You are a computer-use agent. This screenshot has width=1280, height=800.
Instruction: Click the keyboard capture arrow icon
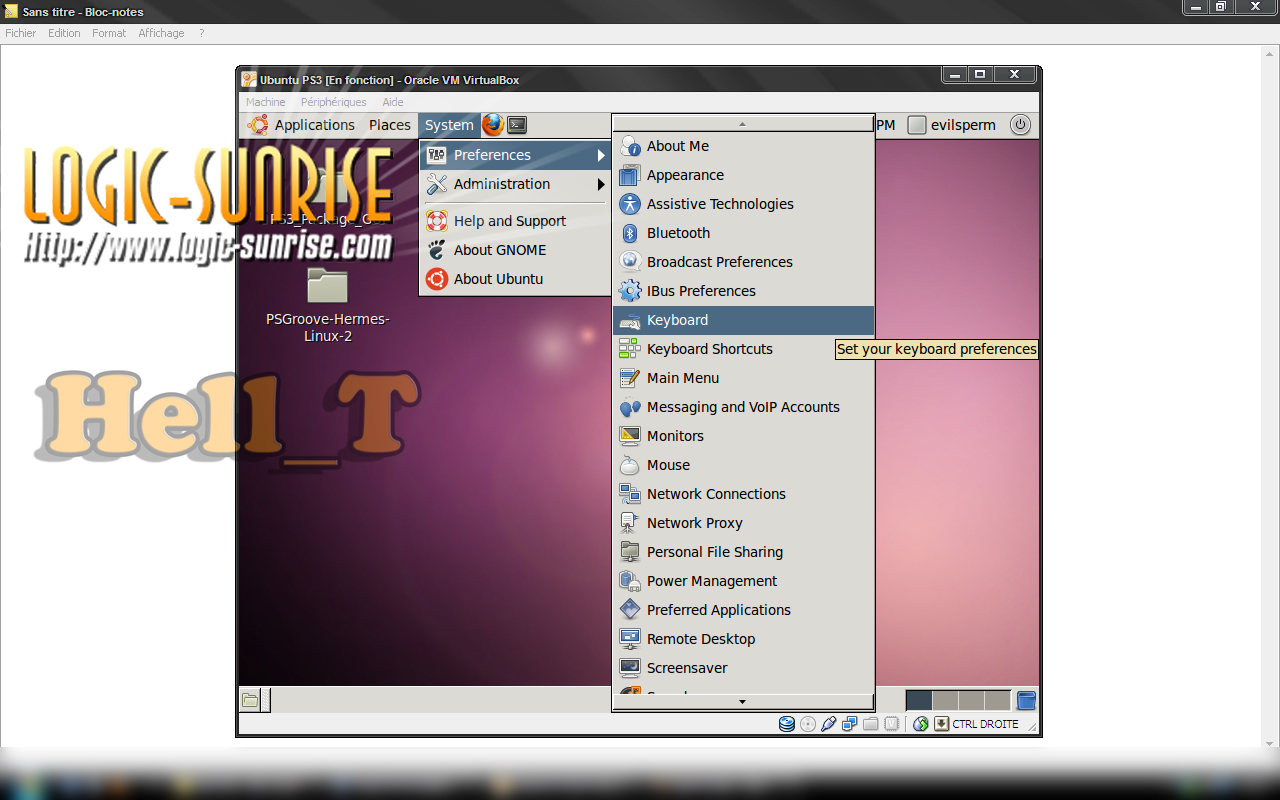tap(941, 724)
